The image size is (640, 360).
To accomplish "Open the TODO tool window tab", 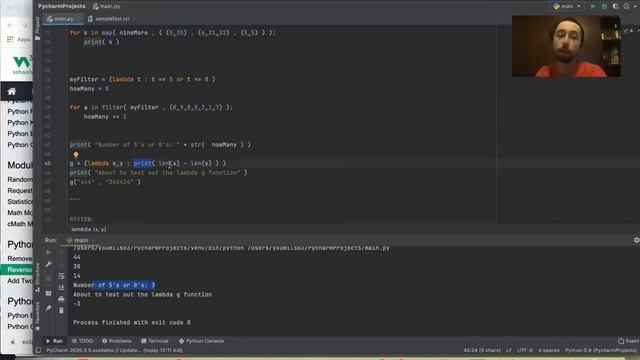I will tap(82, 341).
